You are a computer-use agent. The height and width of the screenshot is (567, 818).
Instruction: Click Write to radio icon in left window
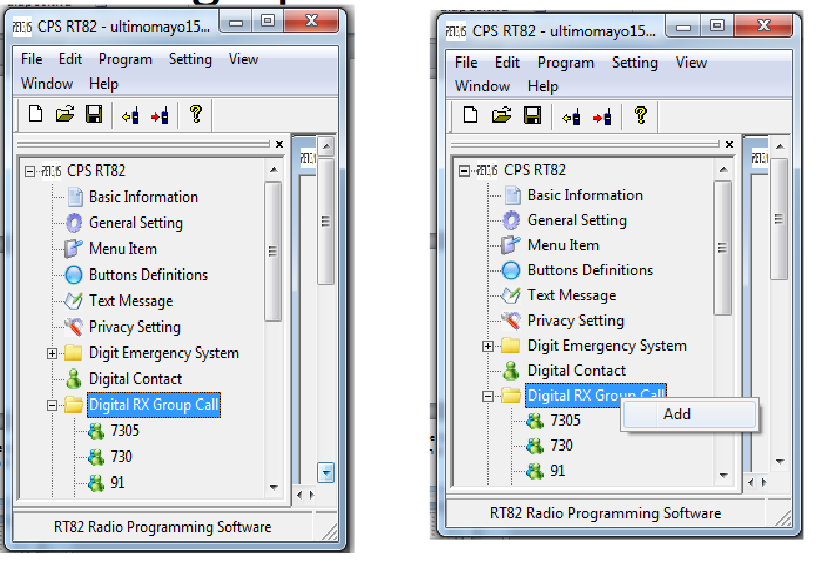tap(160, 115)
